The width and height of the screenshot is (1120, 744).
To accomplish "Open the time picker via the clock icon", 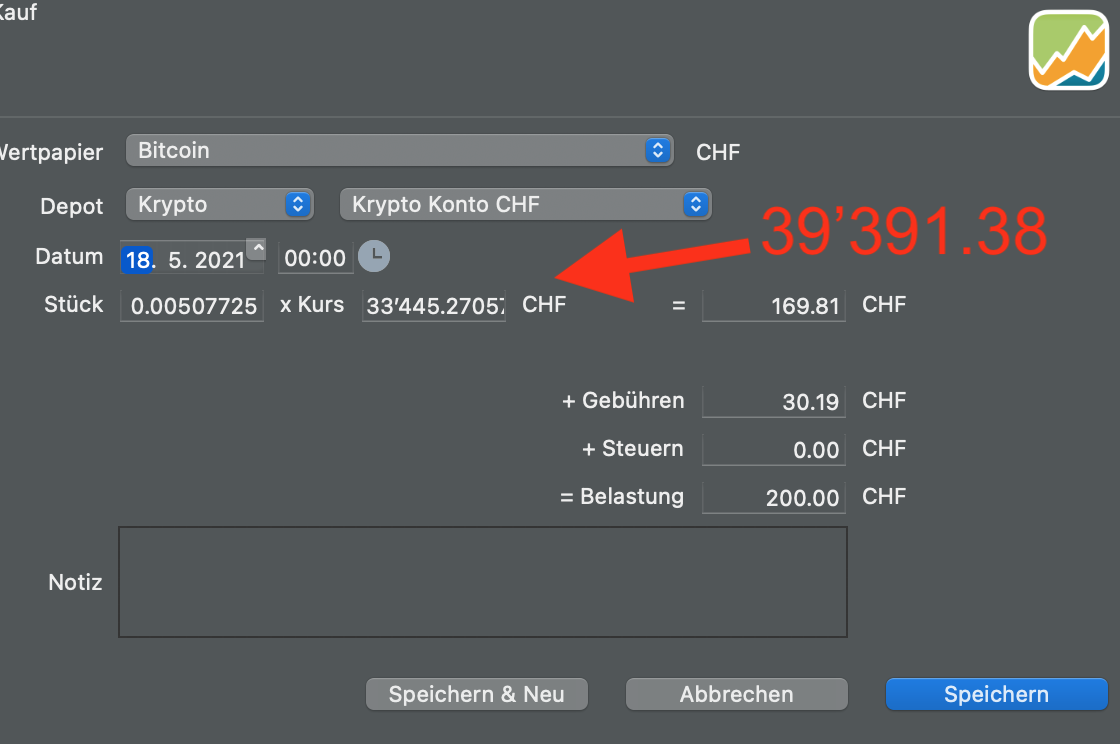I will click(x=374, y=257).
